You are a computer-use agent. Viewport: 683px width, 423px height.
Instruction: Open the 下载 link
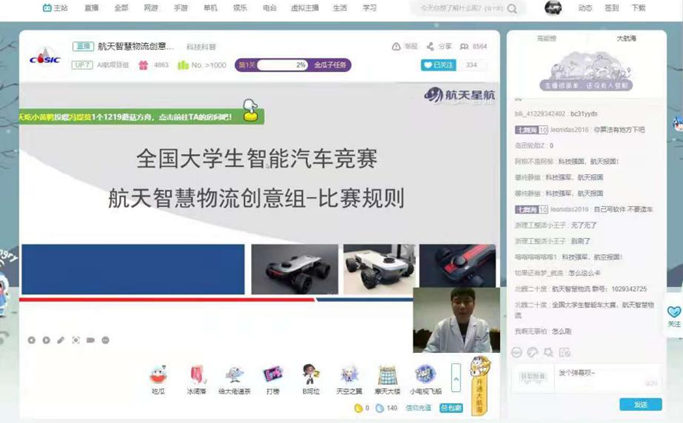(x=639, y=8)
